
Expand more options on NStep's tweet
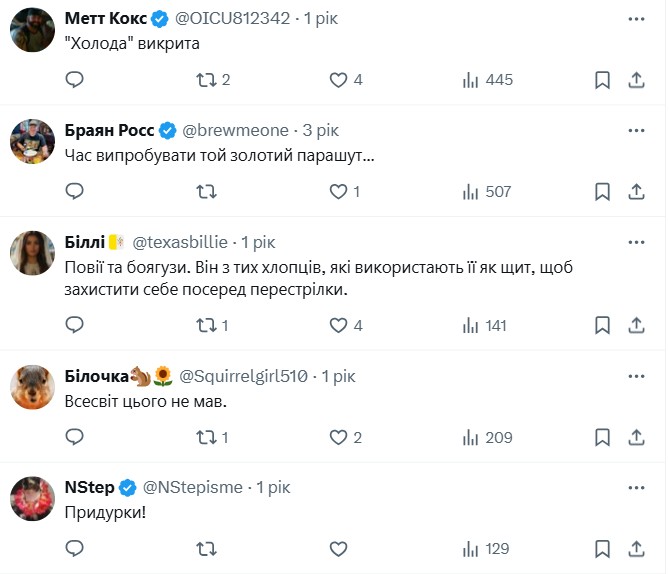636,487
